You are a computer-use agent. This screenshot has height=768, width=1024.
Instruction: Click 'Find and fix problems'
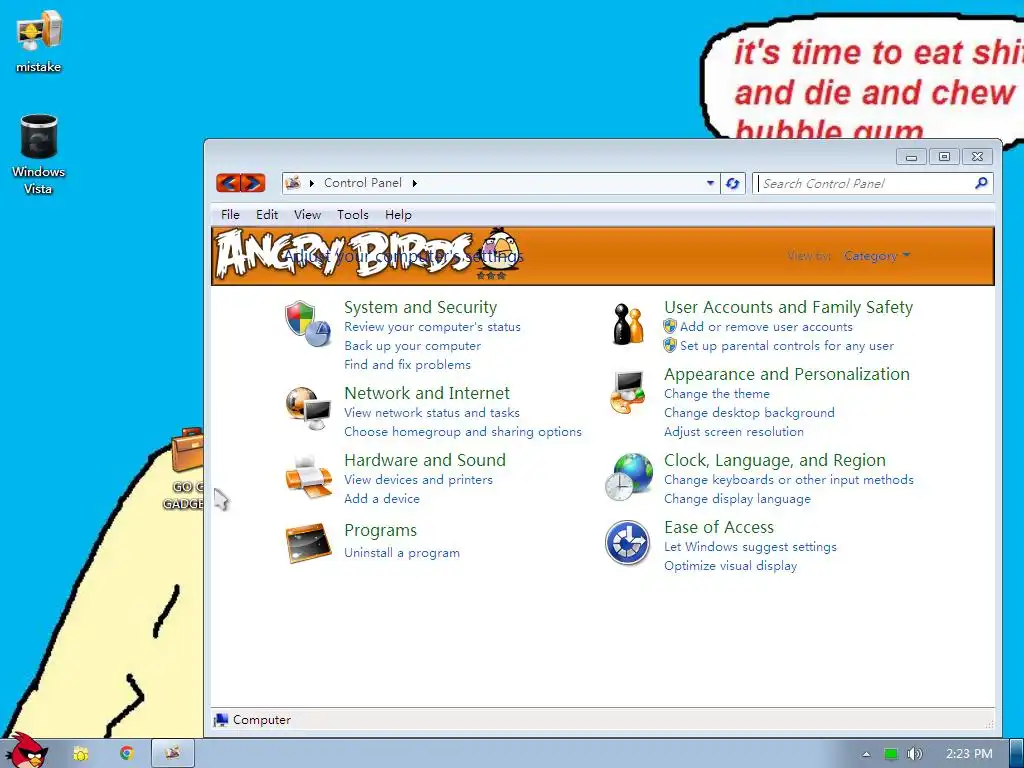(407, 364)
